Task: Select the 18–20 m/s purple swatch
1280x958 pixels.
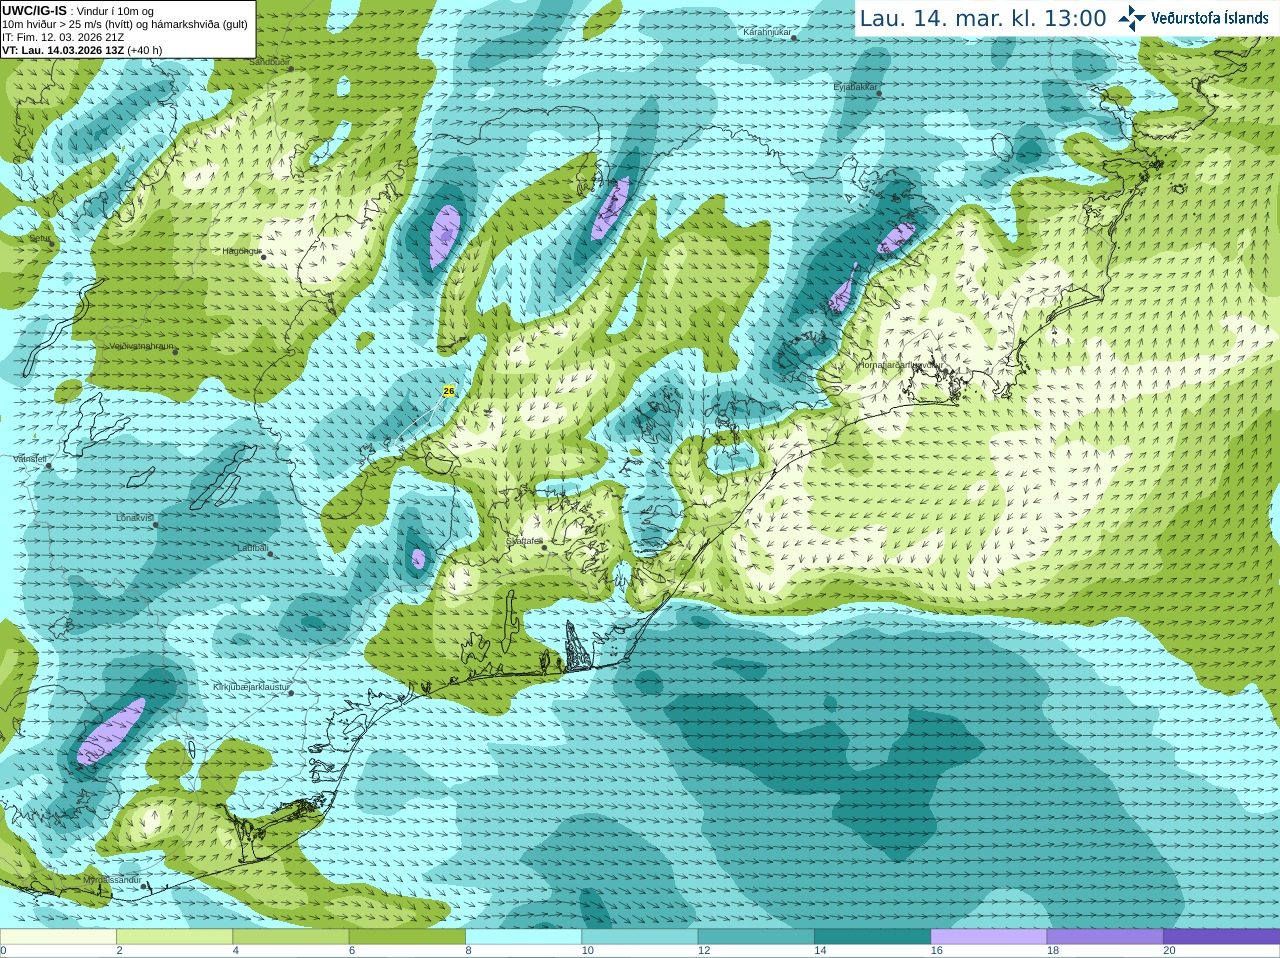Action: 1105,936
